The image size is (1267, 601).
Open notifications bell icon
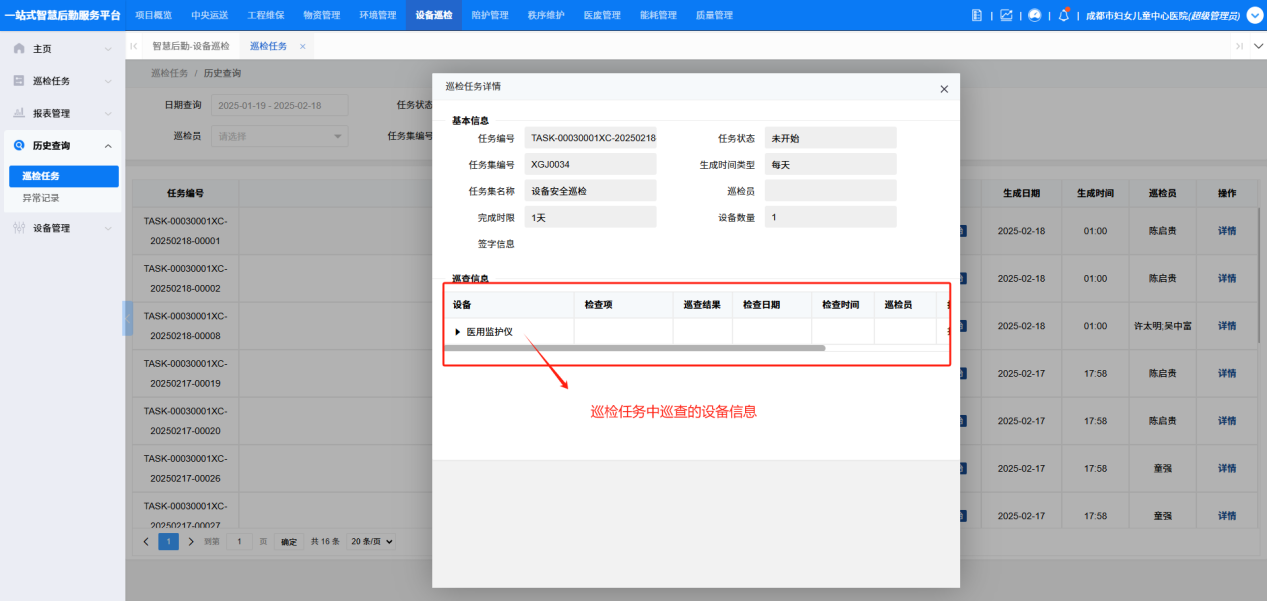click(1064, 15)
